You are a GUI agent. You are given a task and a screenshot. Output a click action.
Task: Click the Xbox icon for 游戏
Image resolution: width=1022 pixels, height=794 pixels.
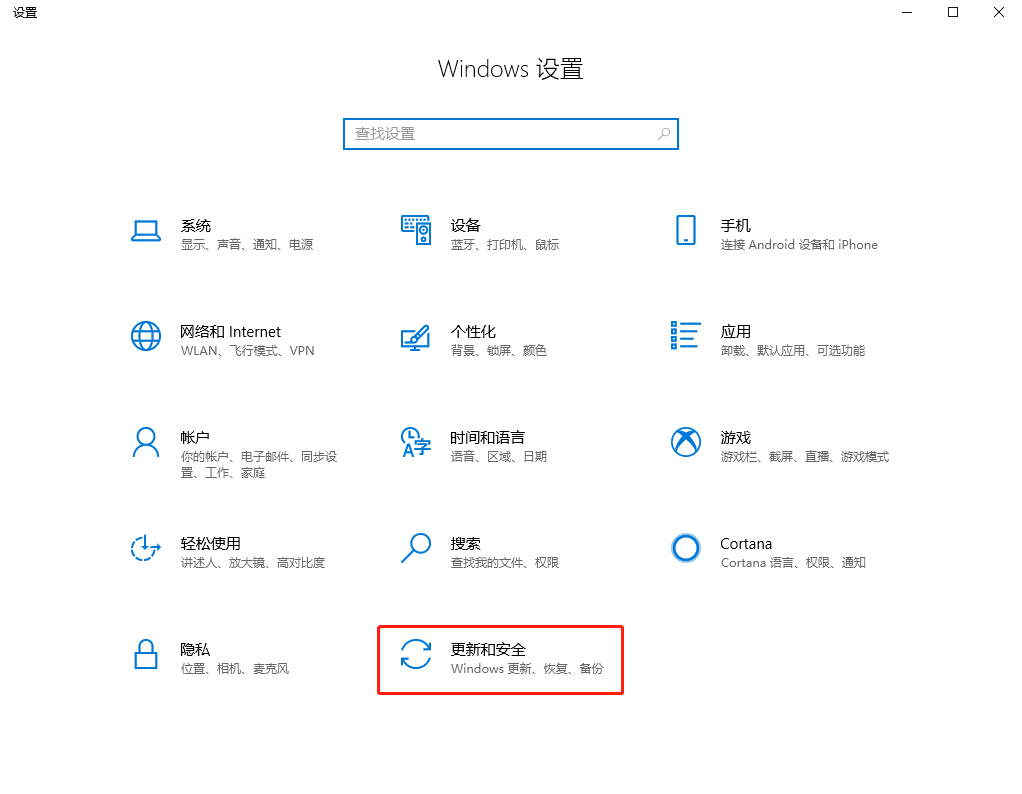pyautogui.click(x=685, y=442)
